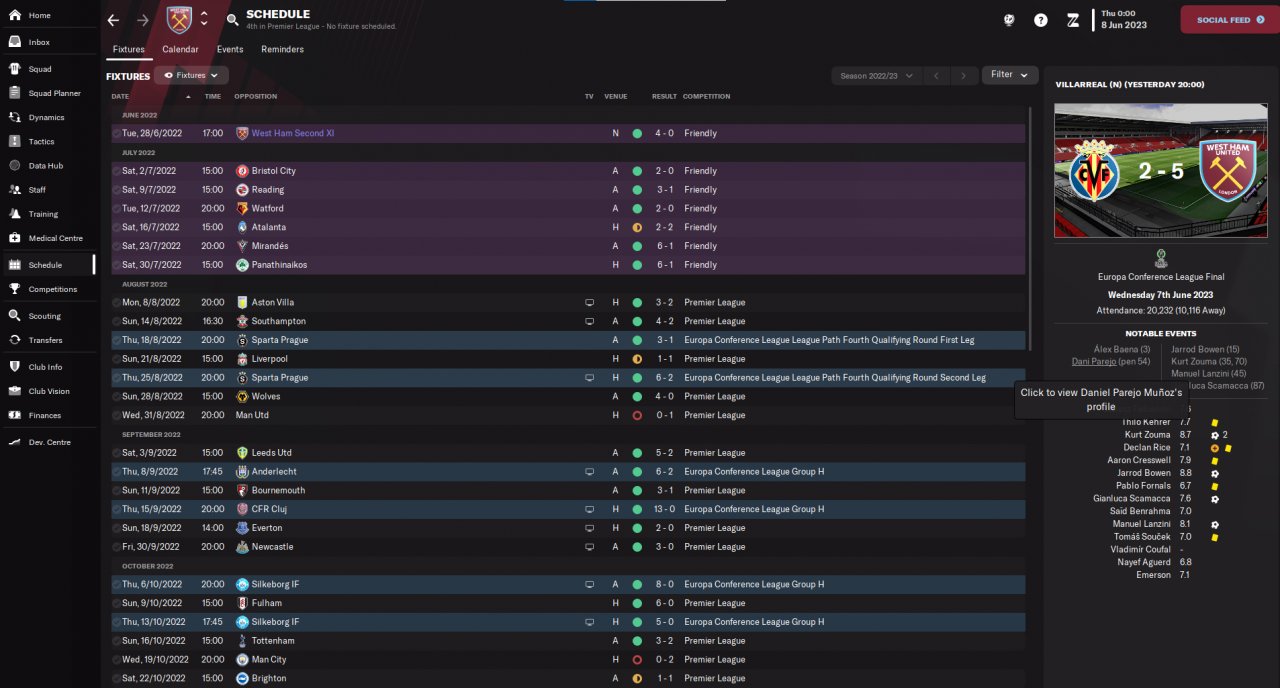Open the help question mark icon
Viewport: 1280px width, 688px height.
(1041, 20)
